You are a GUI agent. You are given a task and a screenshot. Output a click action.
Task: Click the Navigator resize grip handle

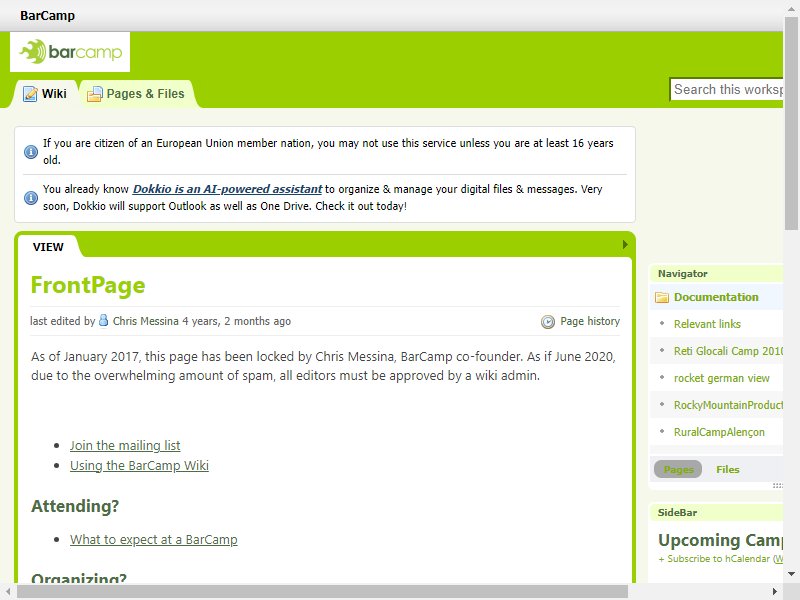[778, 485]
